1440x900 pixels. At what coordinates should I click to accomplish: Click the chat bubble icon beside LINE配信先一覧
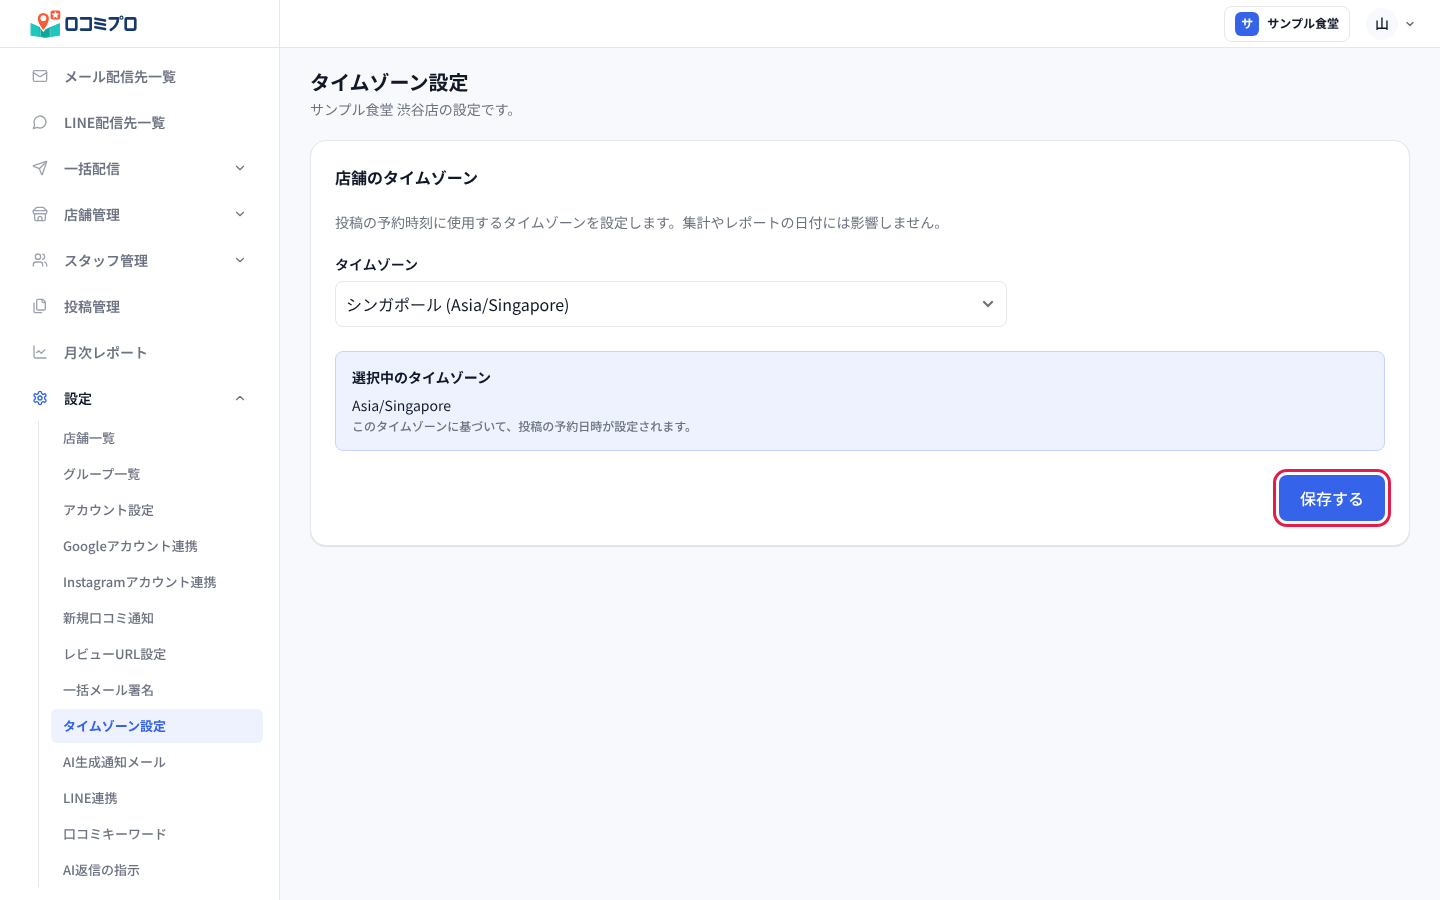[x=40, y=122]
